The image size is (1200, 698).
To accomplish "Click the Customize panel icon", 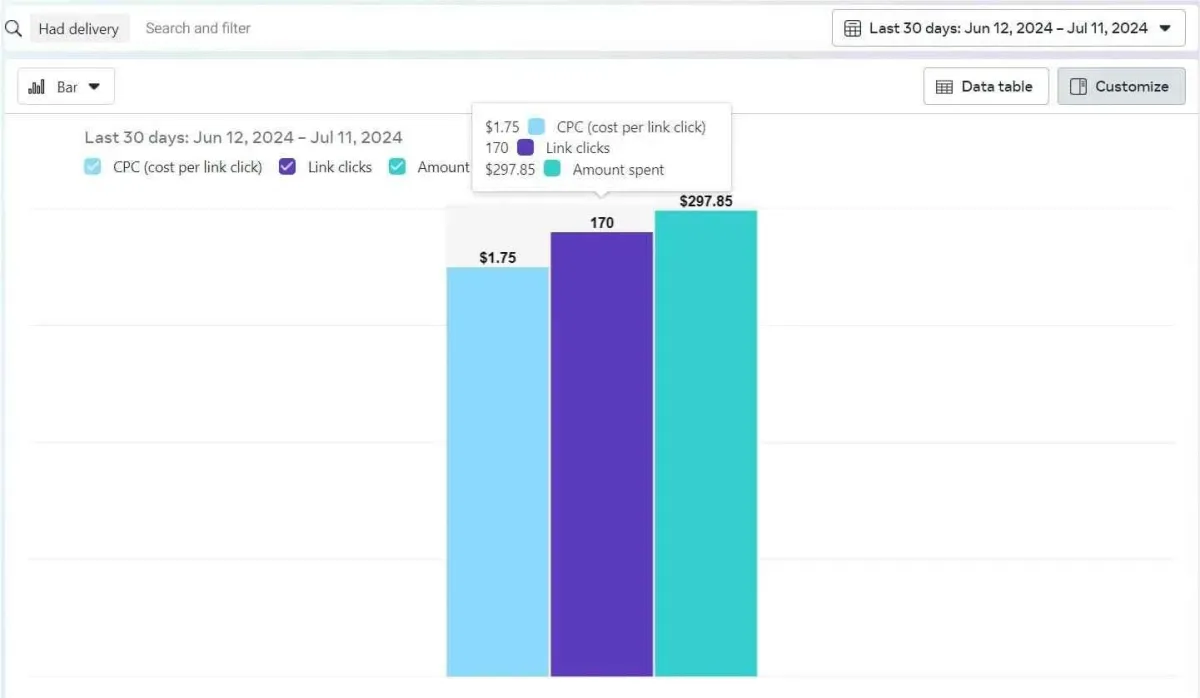I will click(1078, 87).
